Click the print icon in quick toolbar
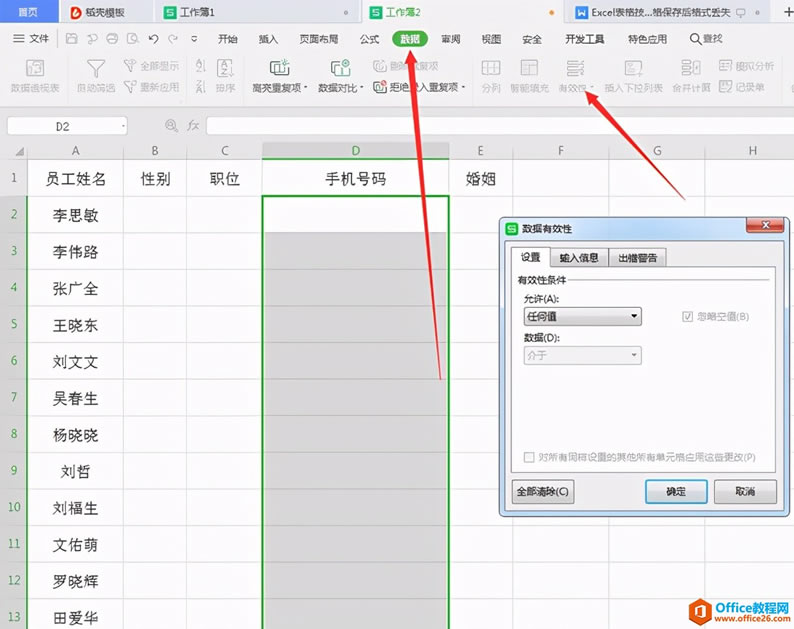Image resolution: width=794 pixels, height=629 pixels. click(112, 38)
